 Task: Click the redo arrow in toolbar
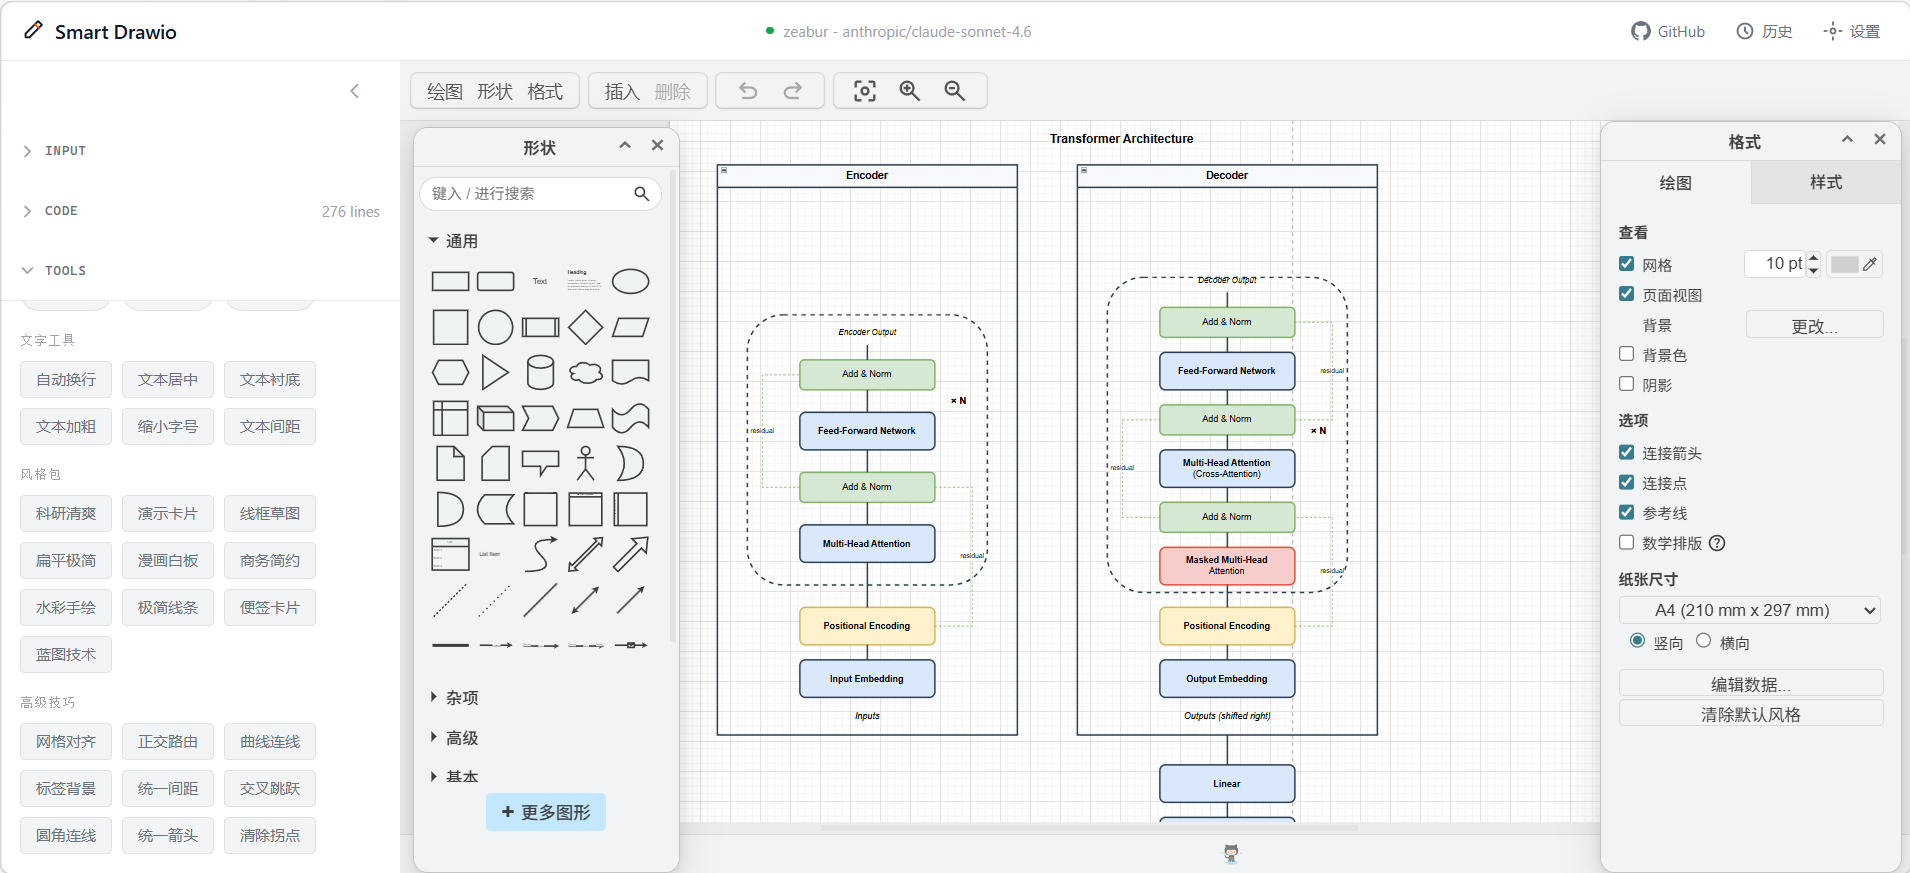pos(793,91)
